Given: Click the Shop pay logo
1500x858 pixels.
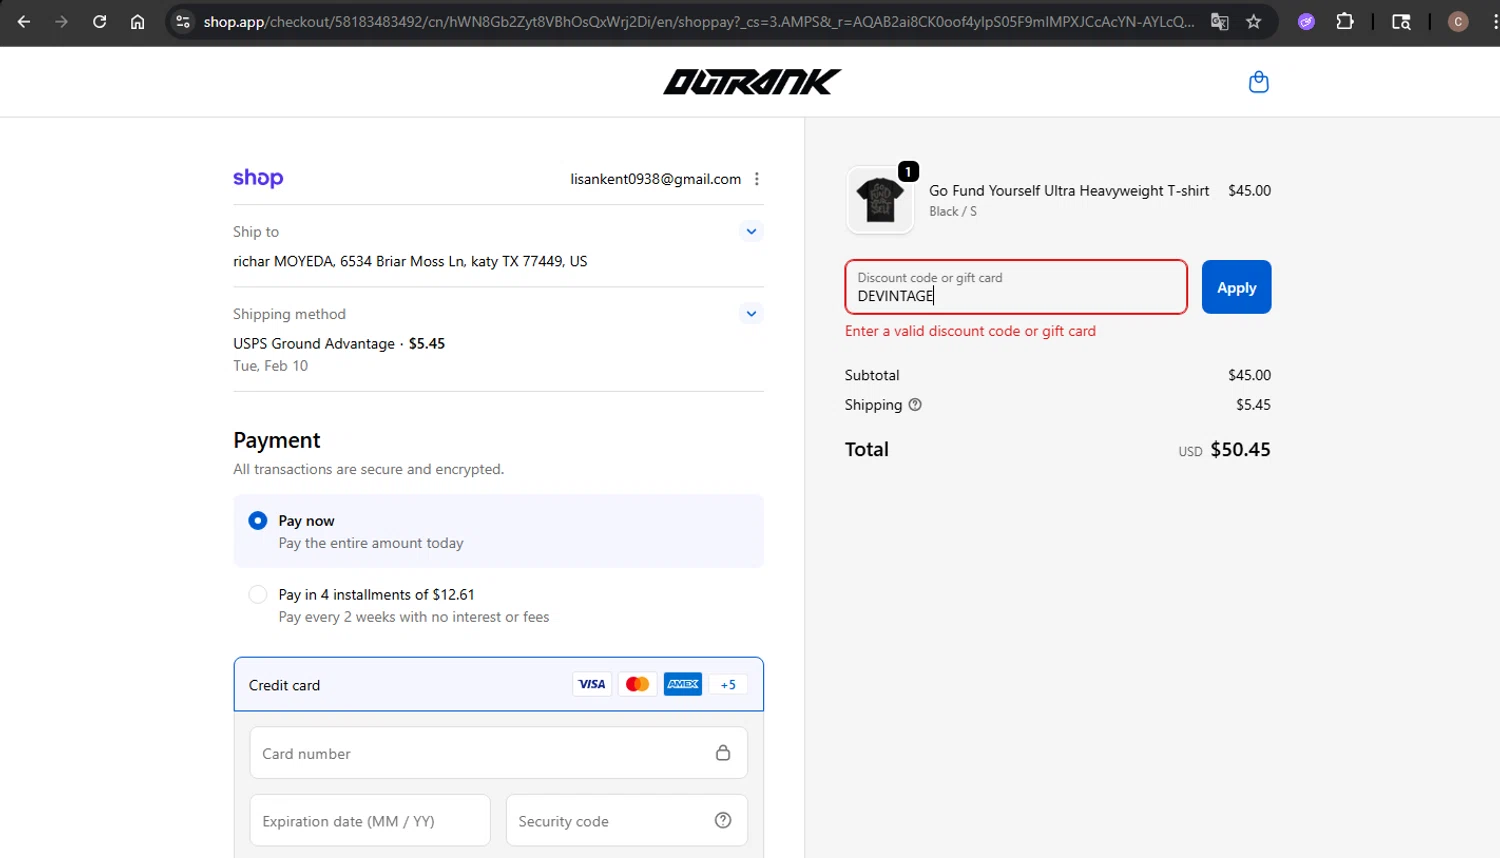Looking at the screenshot, I should [x=258, y=178].
